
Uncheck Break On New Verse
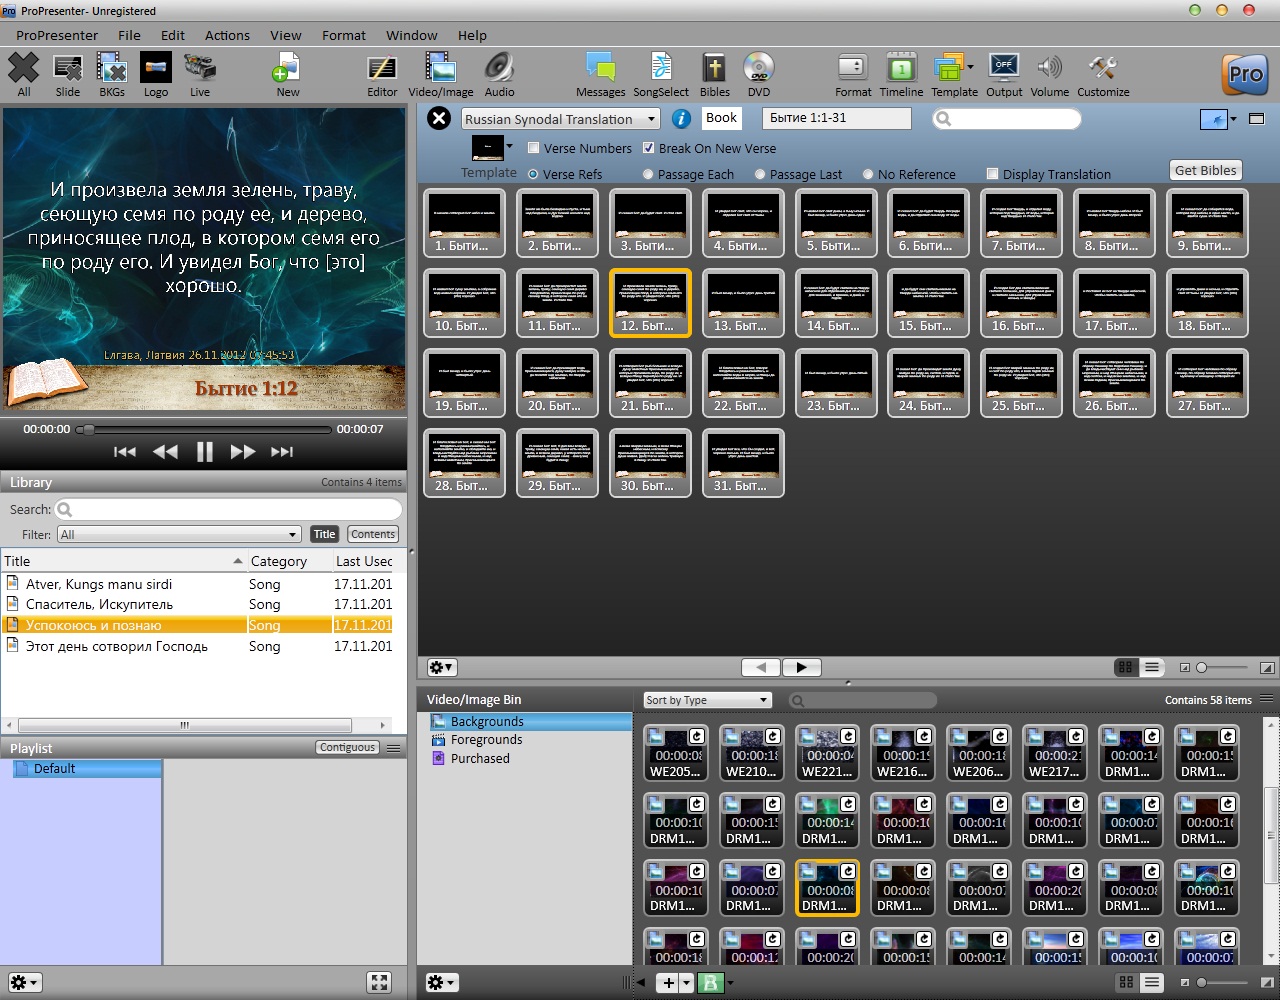[649, 148]
